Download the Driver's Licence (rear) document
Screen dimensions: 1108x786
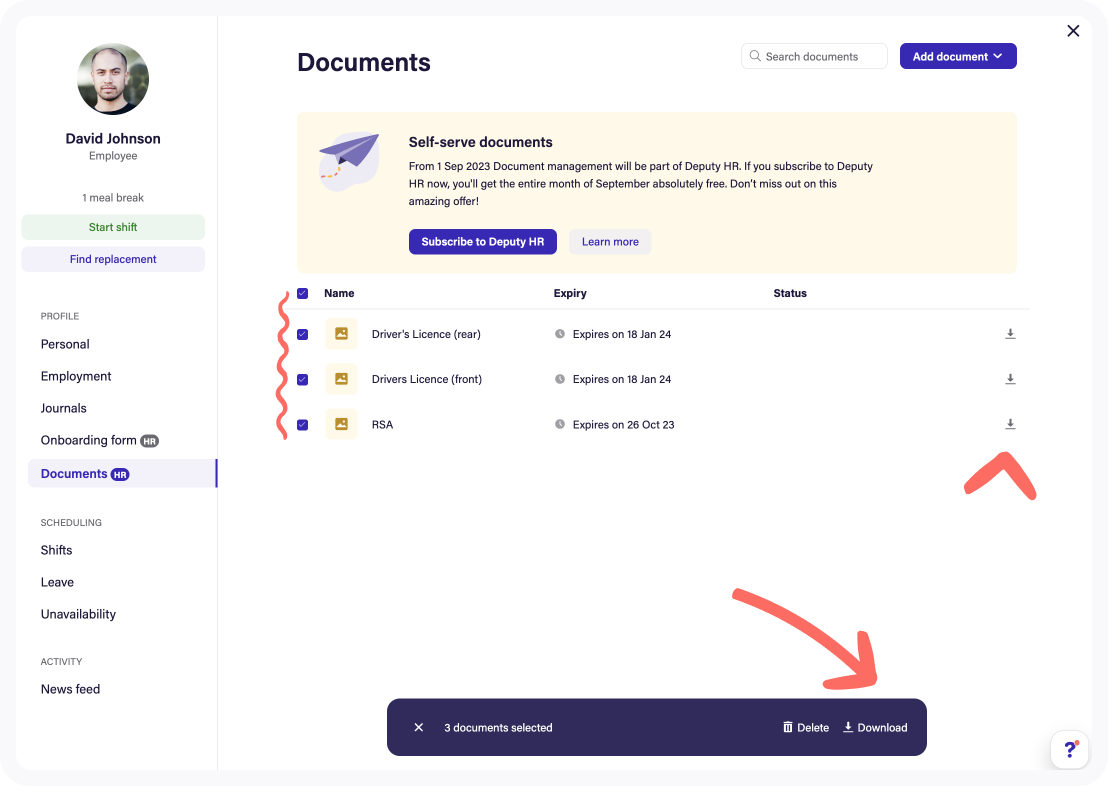(x=1010, y=334)
